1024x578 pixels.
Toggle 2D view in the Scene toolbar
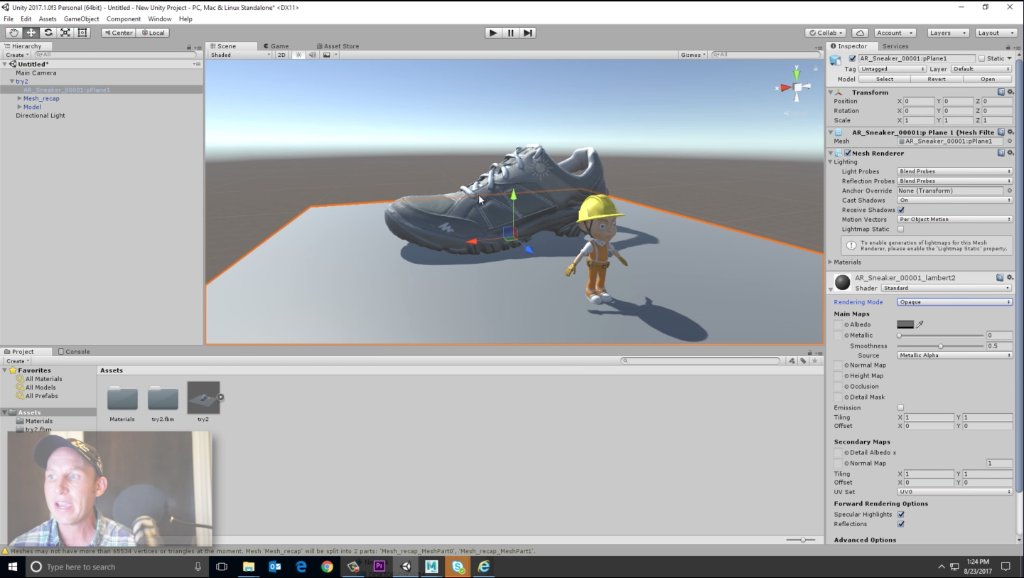(283, 55)
